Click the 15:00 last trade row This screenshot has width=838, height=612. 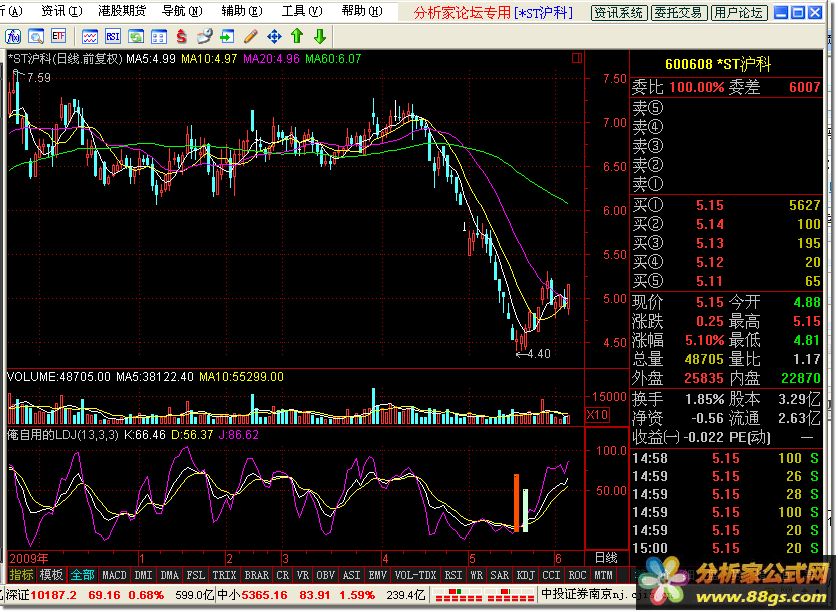(726, 548)
